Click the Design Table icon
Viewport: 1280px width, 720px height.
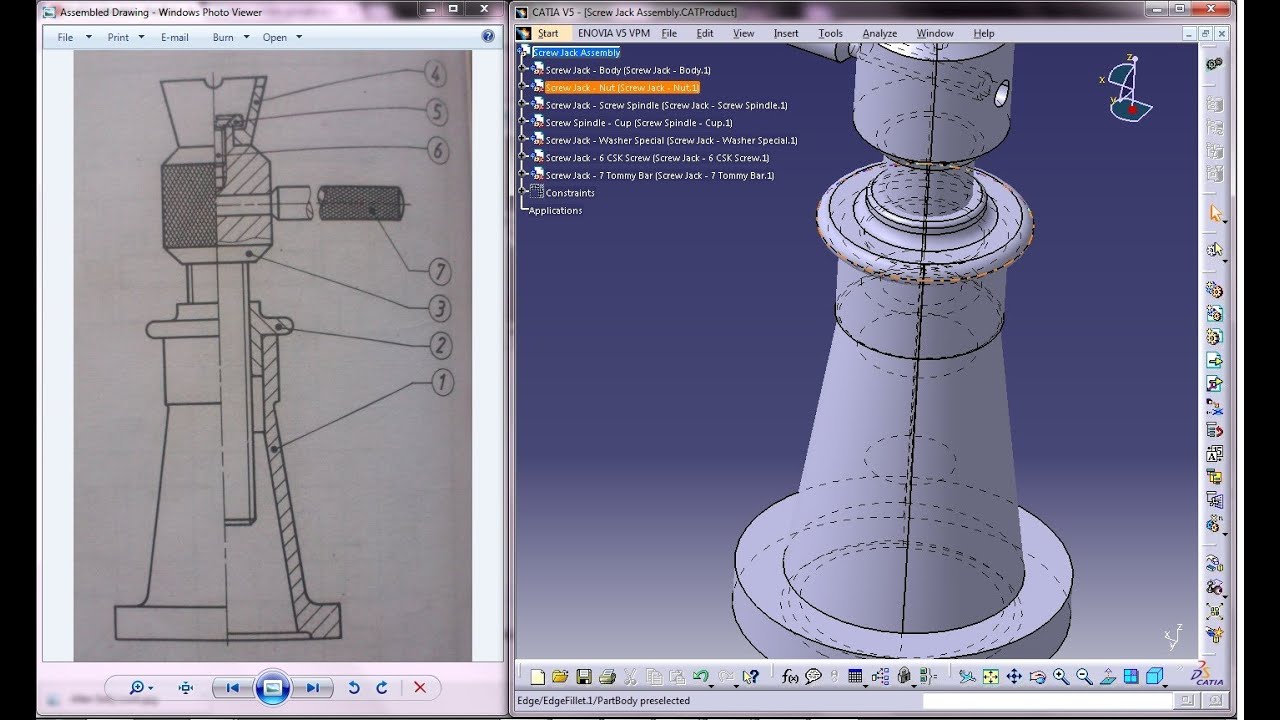[855, 676]
